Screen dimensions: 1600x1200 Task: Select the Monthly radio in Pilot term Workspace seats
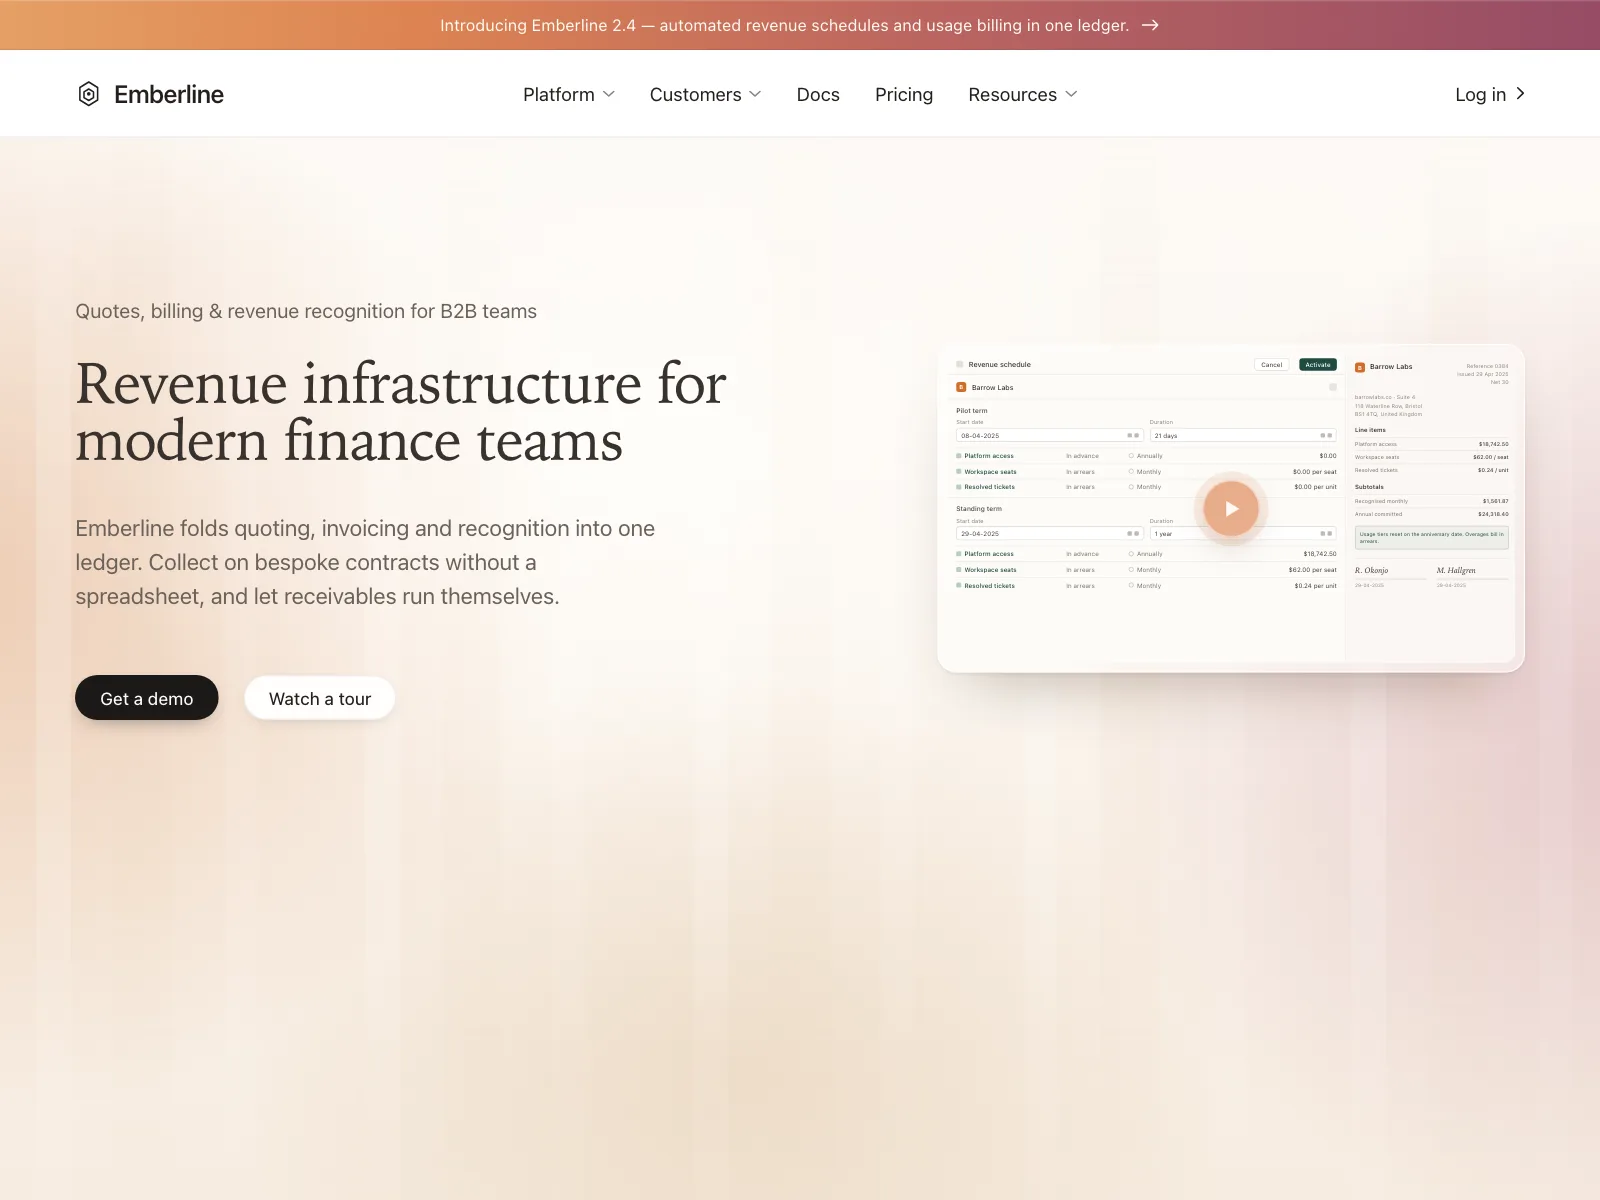[1131, 472]
